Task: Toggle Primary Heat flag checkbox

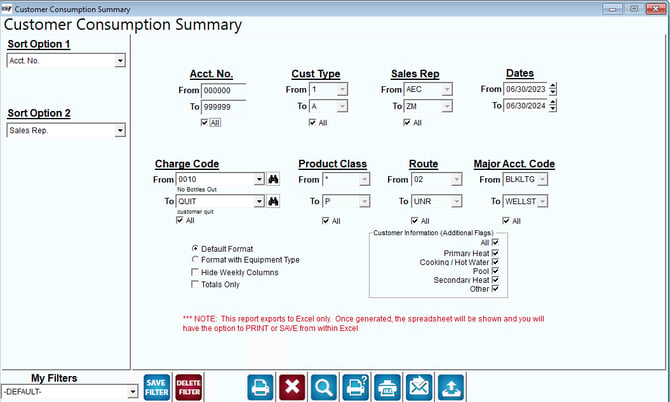Action: [495, 253]
